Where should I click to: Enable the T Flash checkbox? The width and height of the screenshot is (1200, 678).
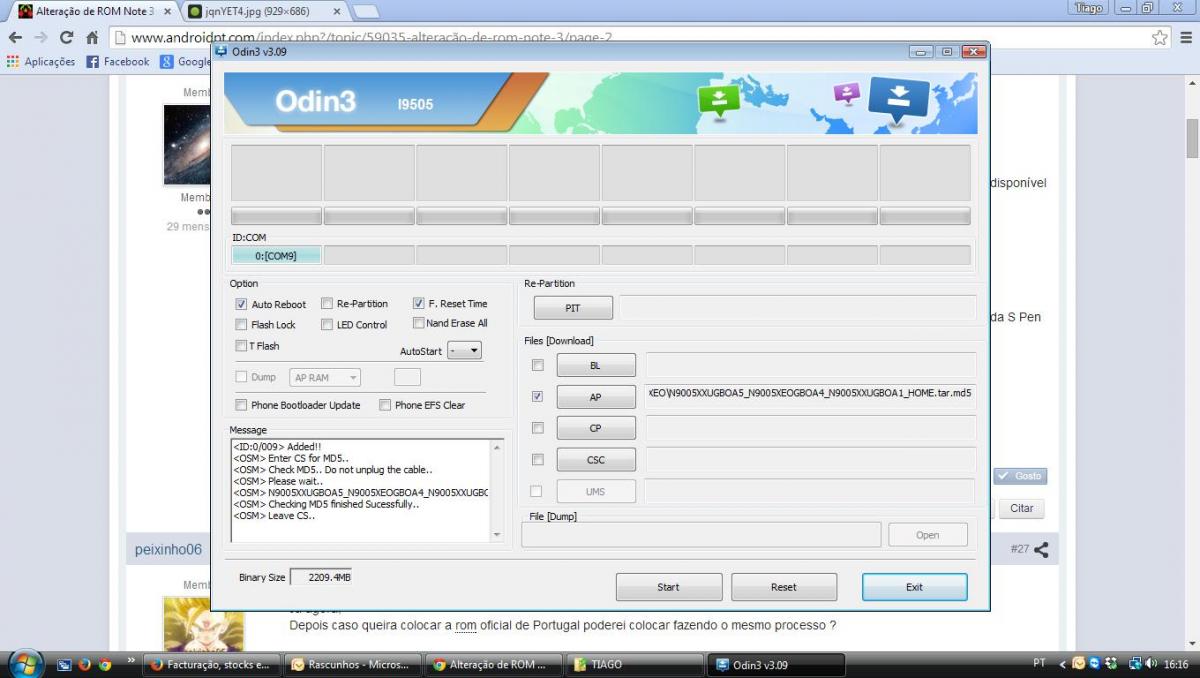click(241, 345)
